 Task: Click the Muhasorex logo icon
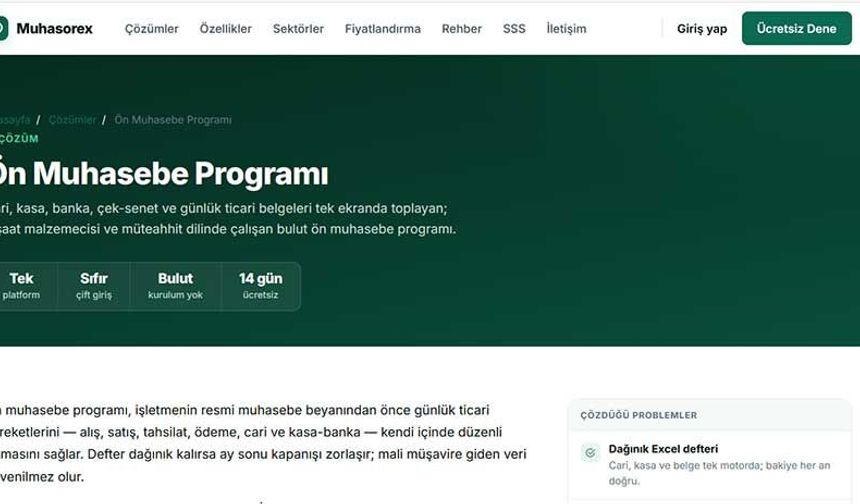3,29
